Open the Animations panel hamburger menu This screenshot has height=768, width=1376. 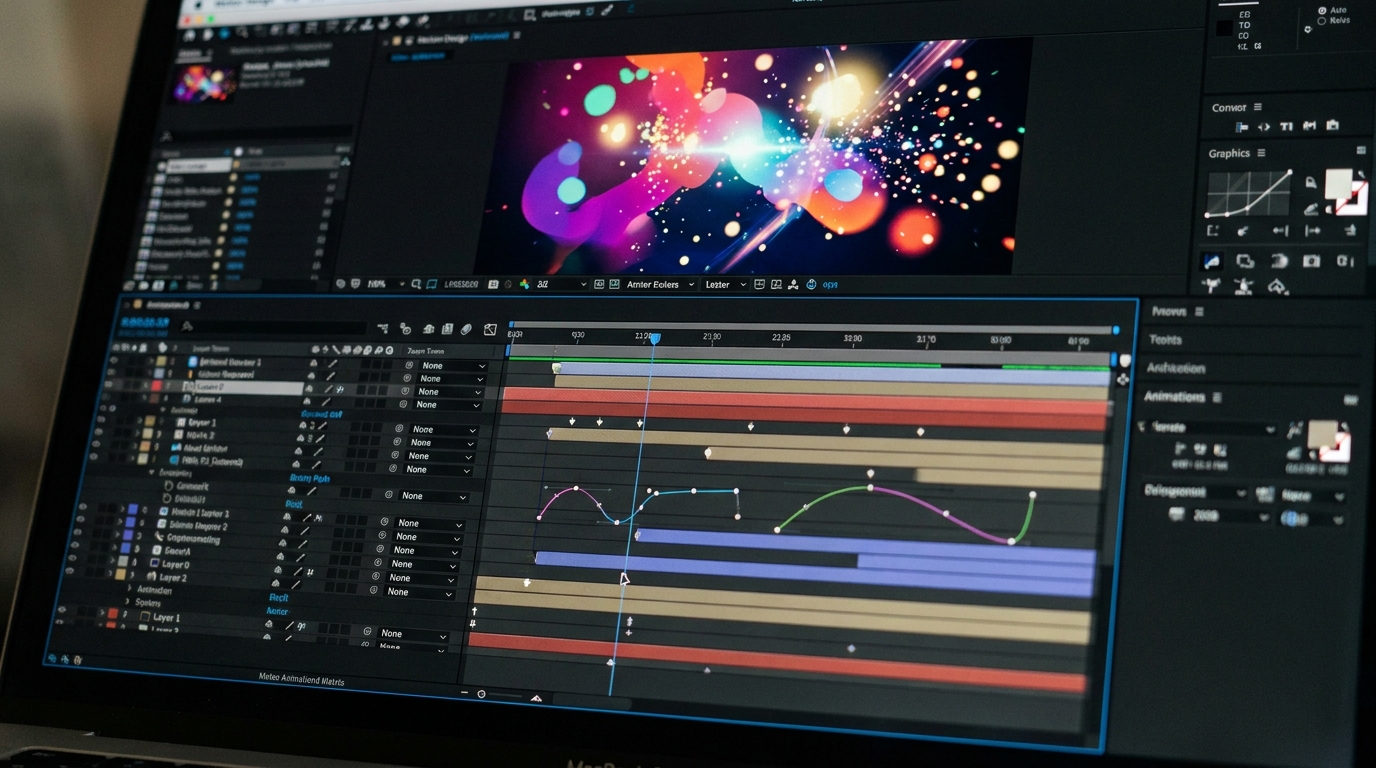click(1217, 397)
